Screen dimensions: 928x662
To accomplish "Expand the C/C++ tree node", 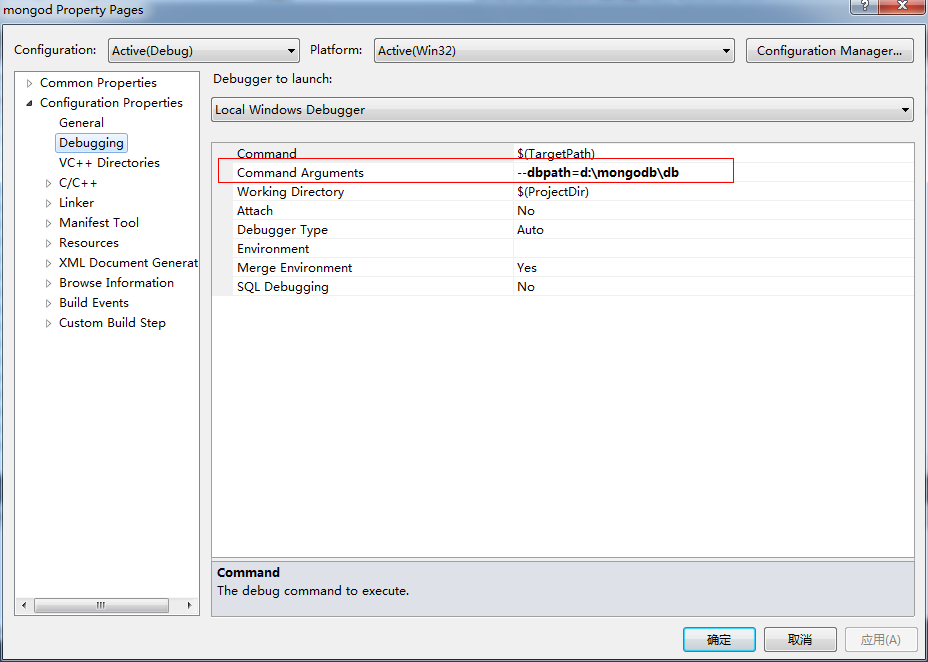I will [46, 182].
